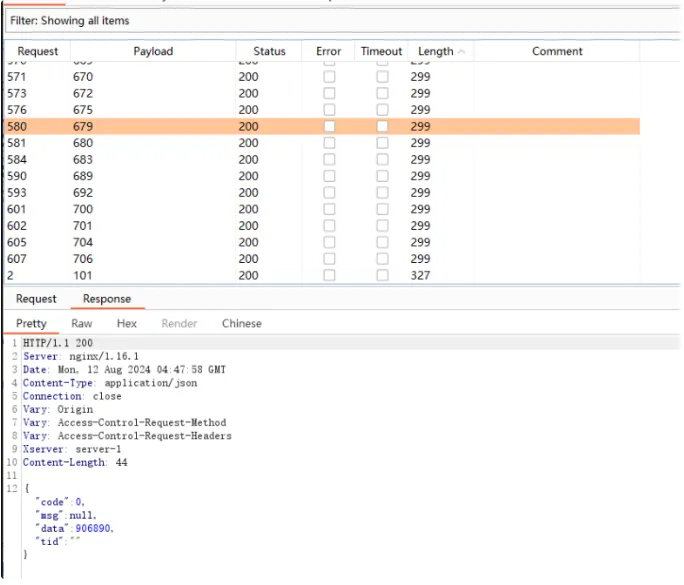The width and height of the screenshot is (684, 585).
Task: Click the Filter: Showing all items bar
Action: (342, 21)
